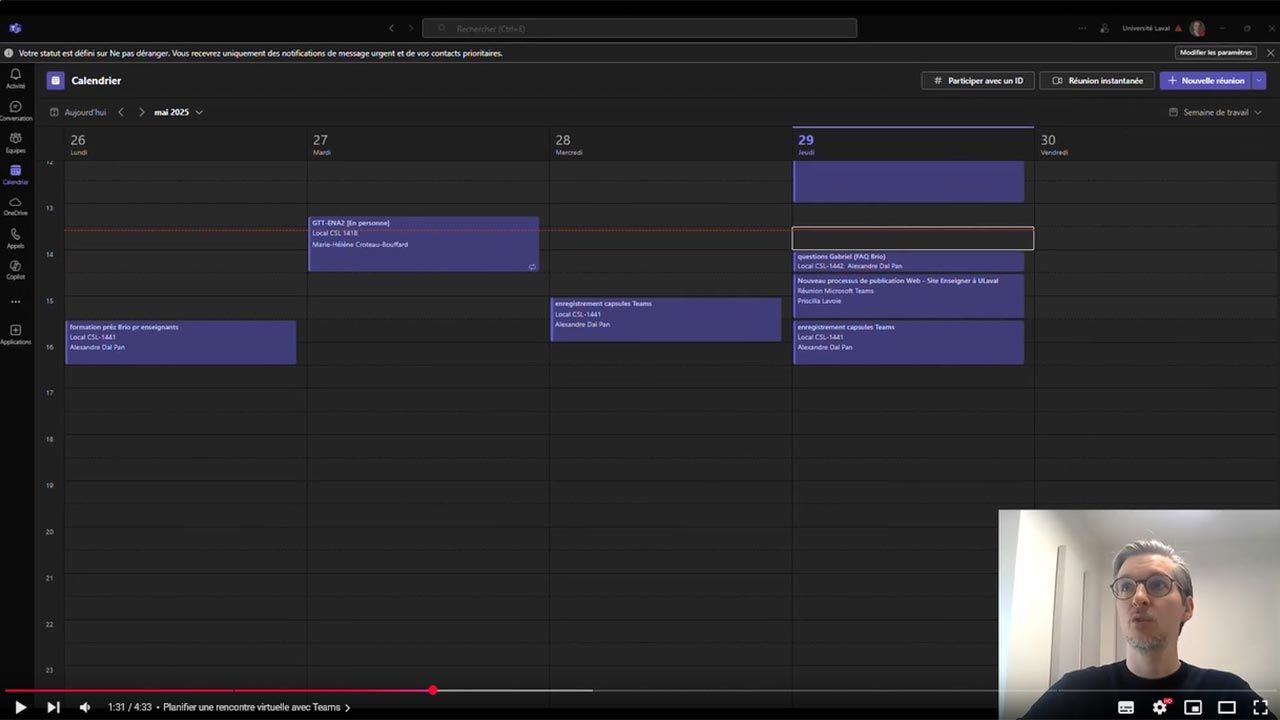Expand Nouvelle réunion options arrow
Image resolution: width=1280 pixels, height=720 pixels.
click(1259, 81)
